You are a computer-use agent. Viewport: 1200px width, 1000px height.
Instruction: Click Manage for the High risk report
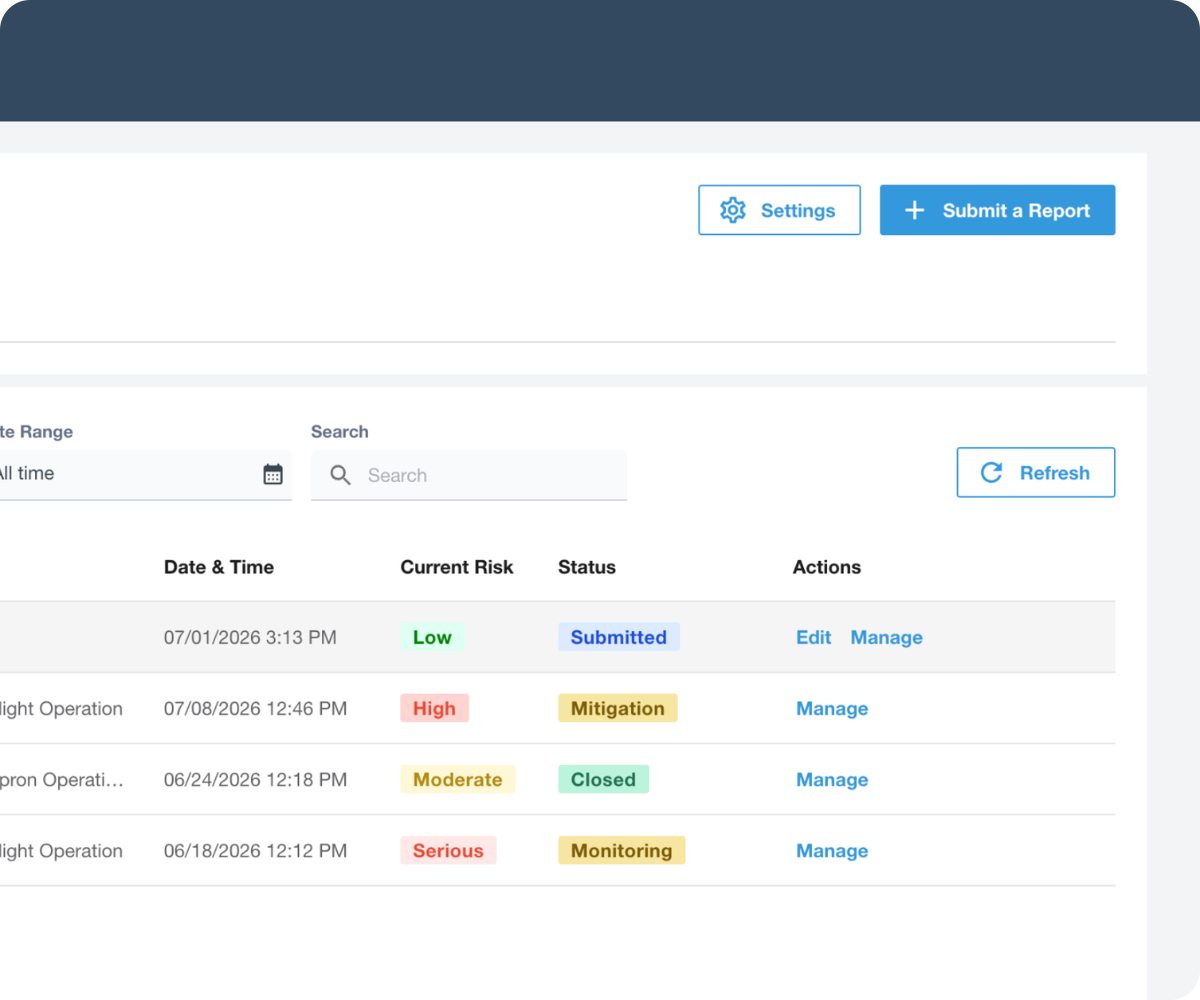click(x=832, y=708)
